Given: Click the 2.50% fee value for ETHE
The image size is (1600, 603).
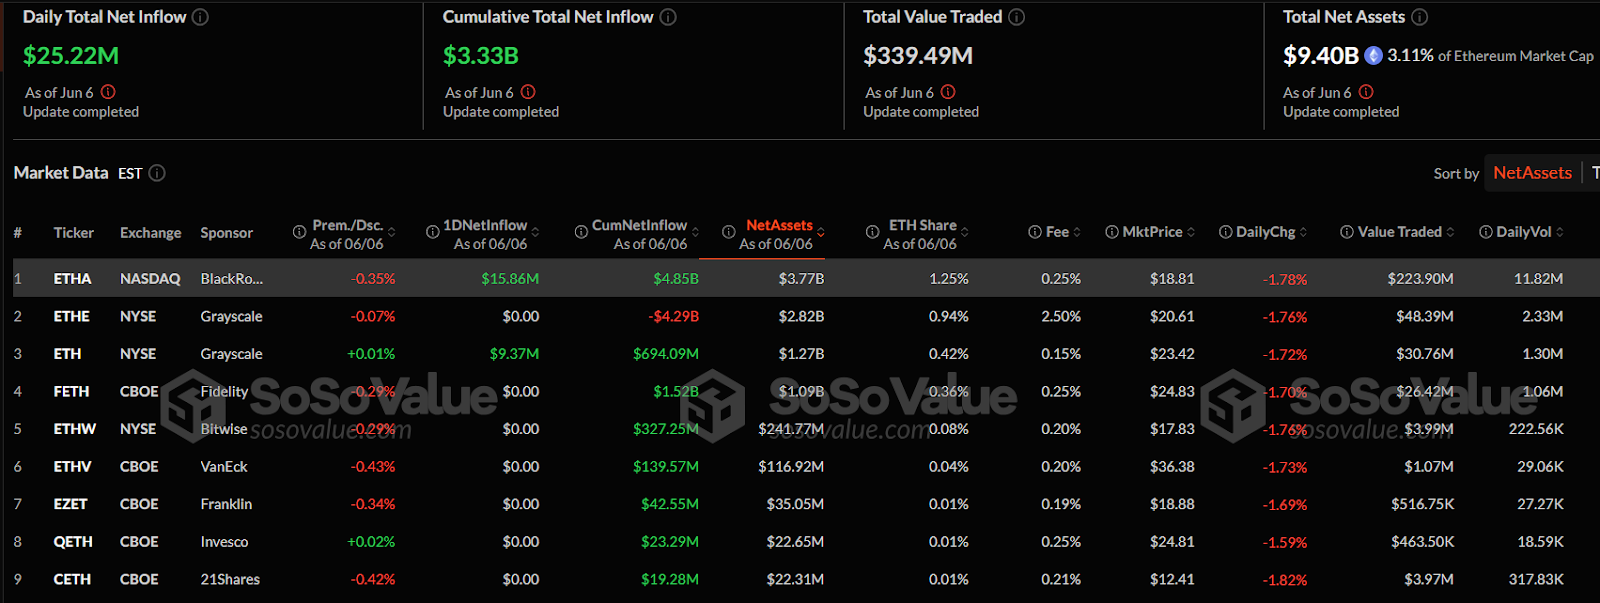Looking at the screenshot, I should (x=1061, y=316).
